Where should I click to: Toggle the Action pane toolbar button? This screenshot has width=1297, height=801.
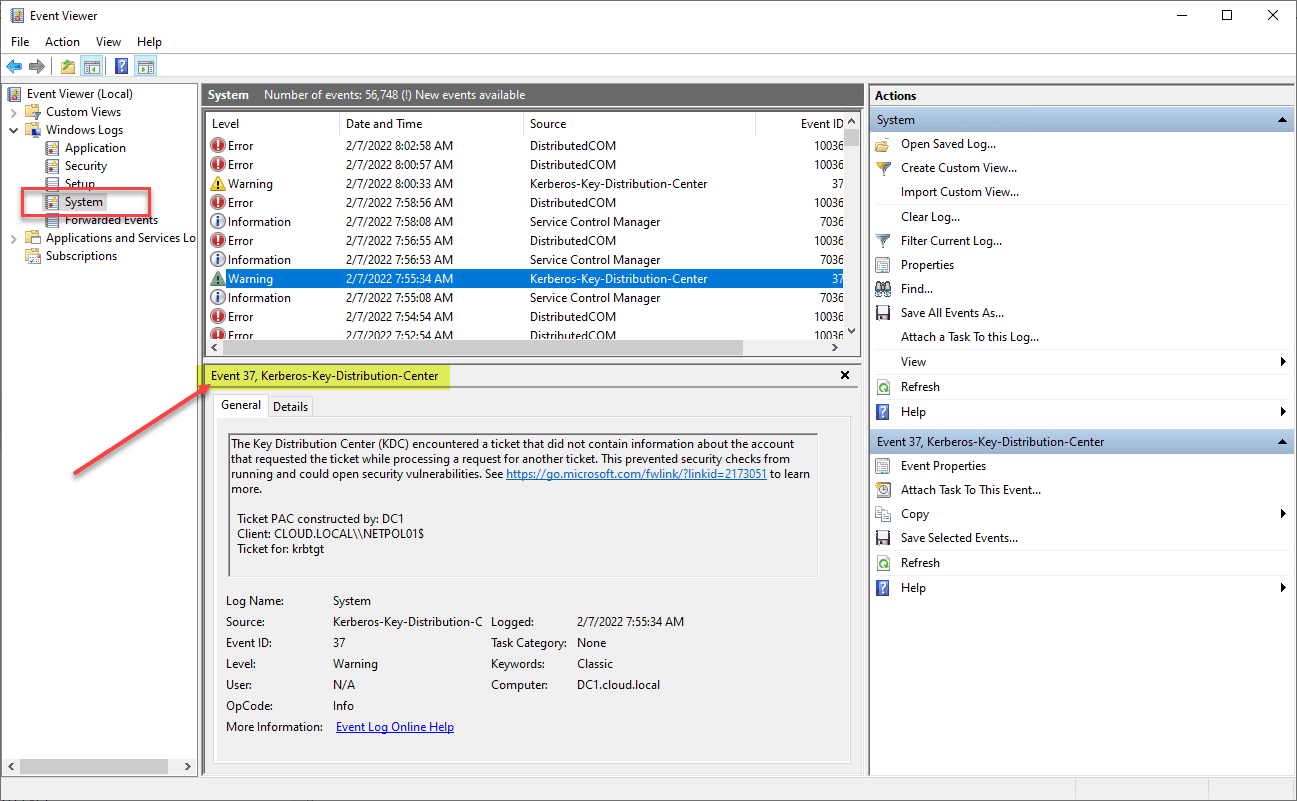146,67
